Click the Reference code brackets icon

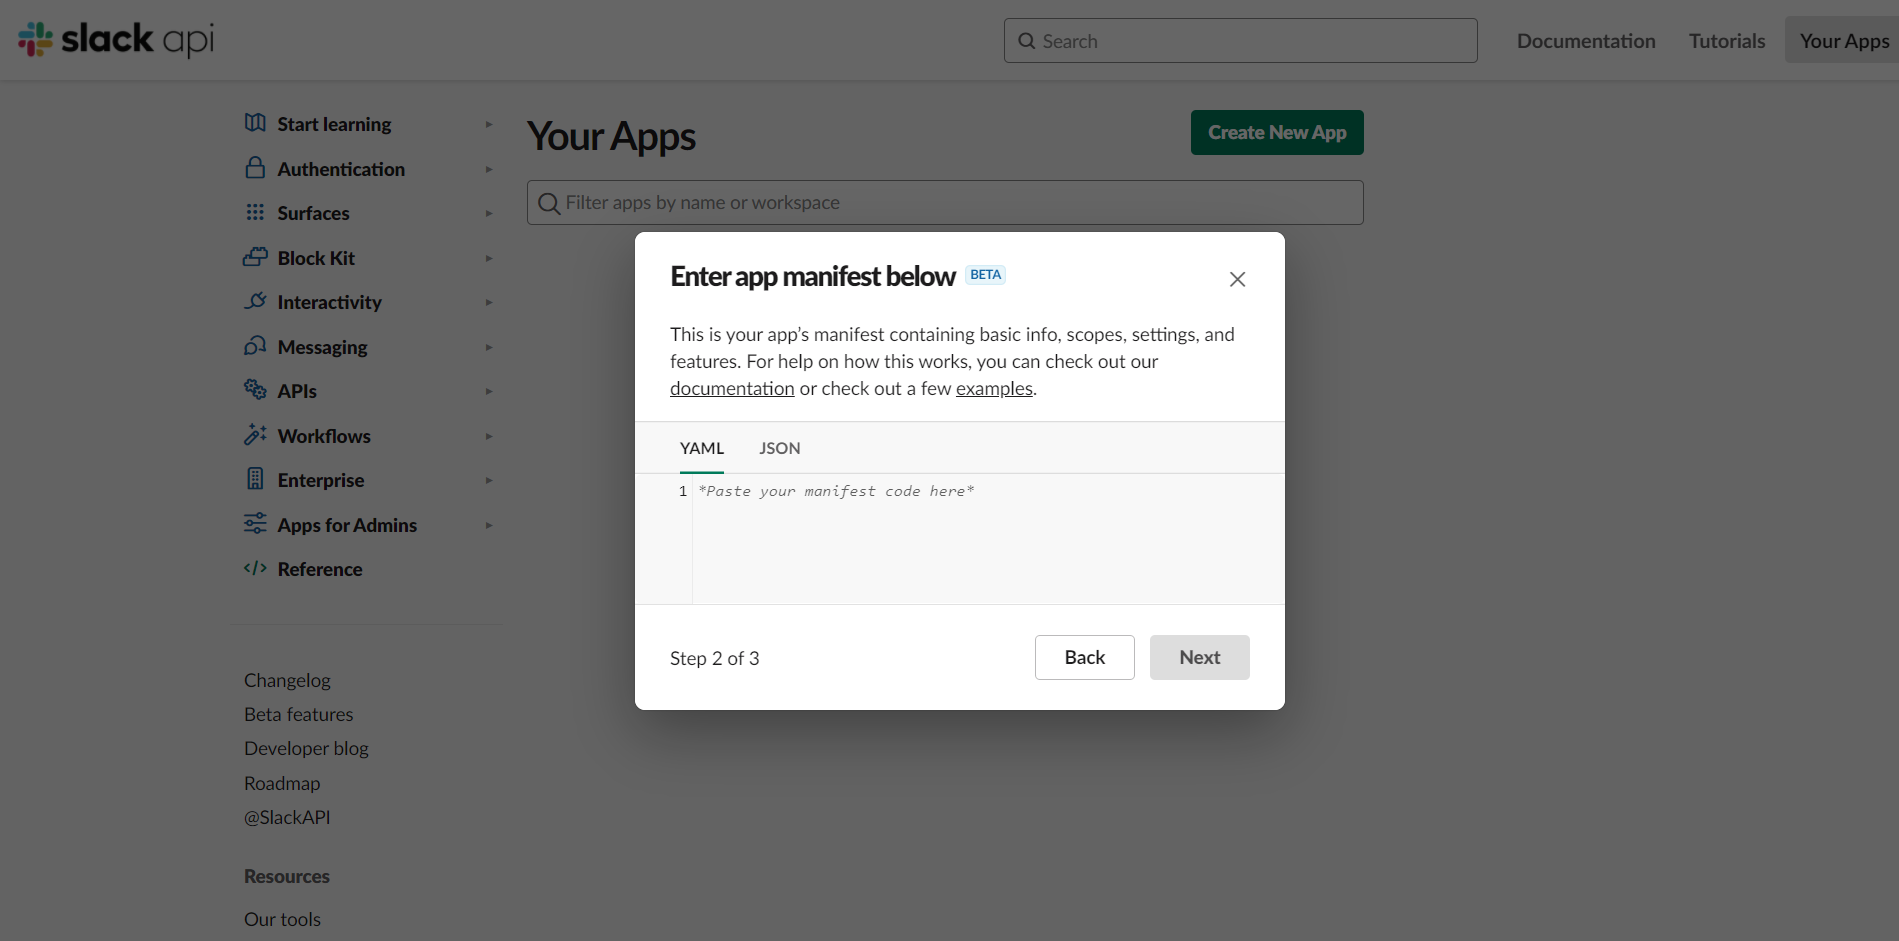pyautogui.click(x=255, y=568)
